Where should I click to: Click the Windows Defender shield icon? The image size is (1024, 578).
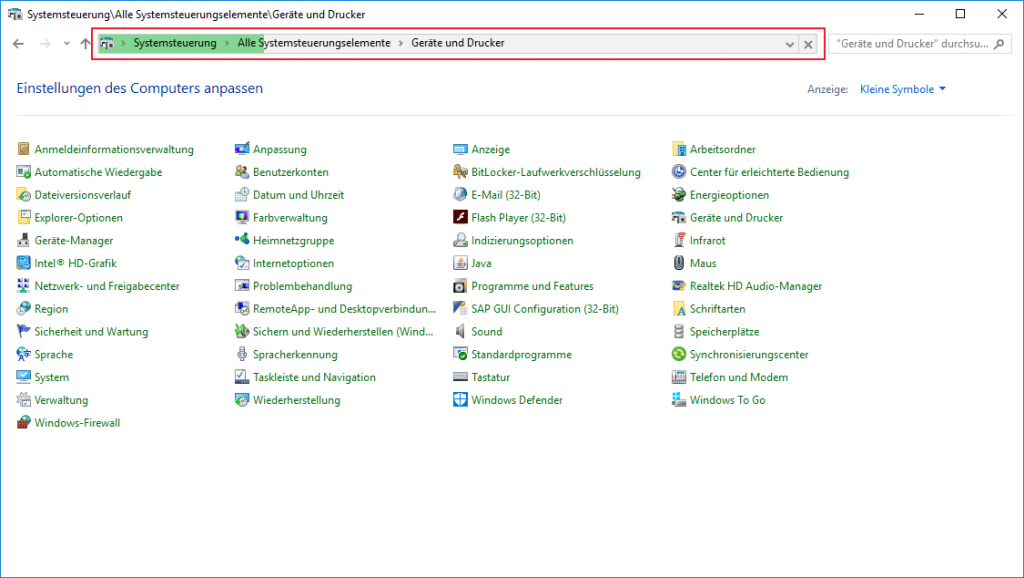coord(460,400)
